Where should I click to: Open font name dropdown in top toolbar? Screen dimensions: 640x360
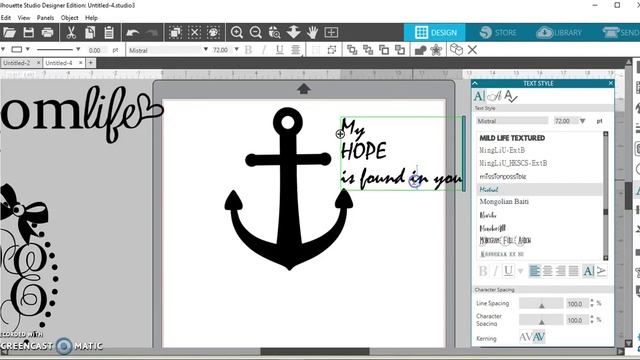(x=205, y=49)
